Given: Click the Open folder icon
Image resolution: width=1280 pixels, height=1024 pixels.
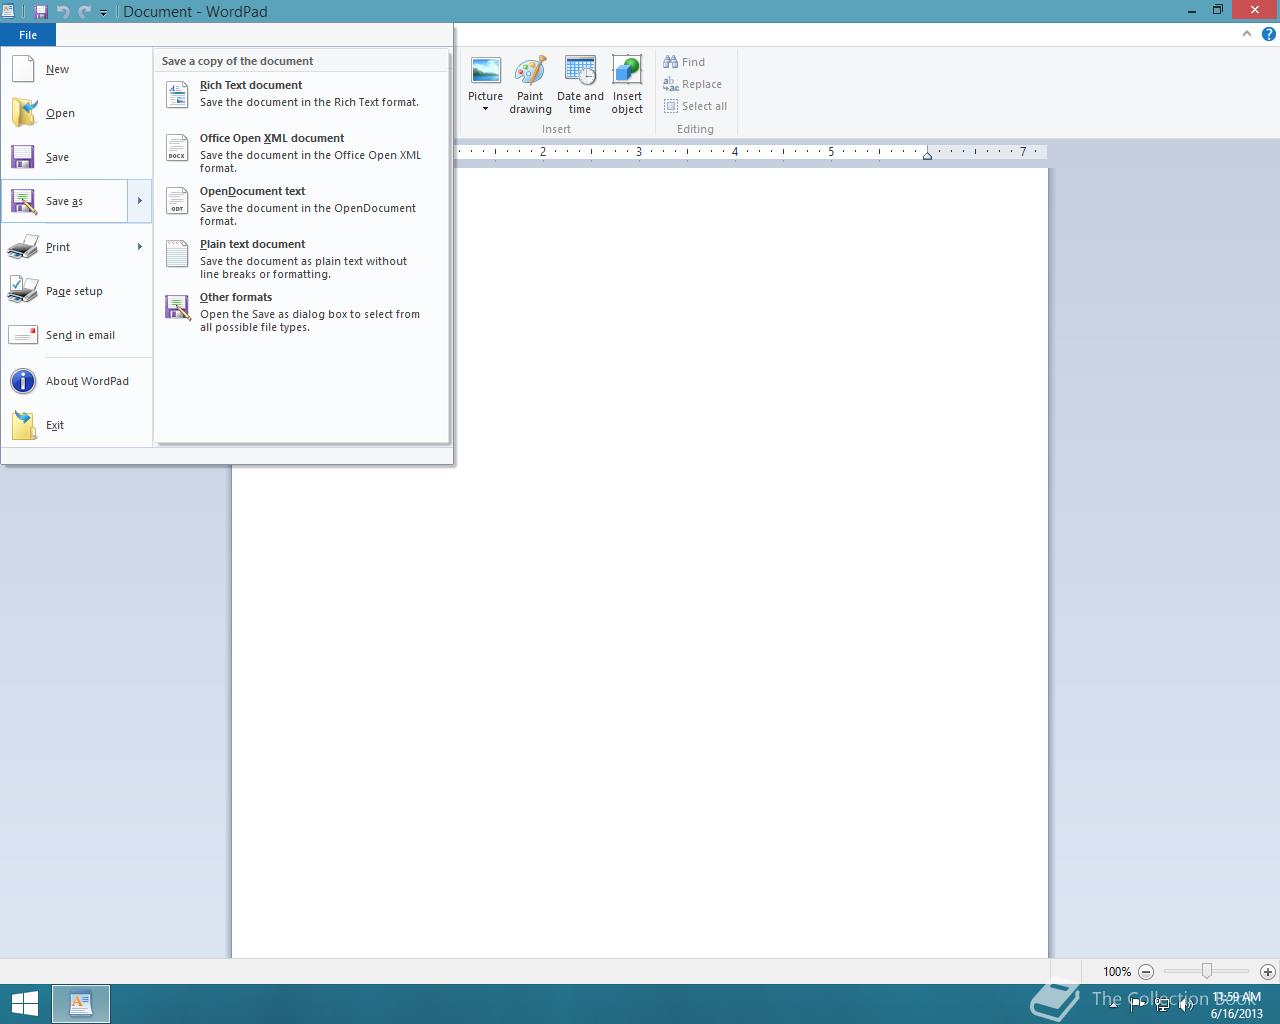Looking at the screenshot, I should [24, 113].
